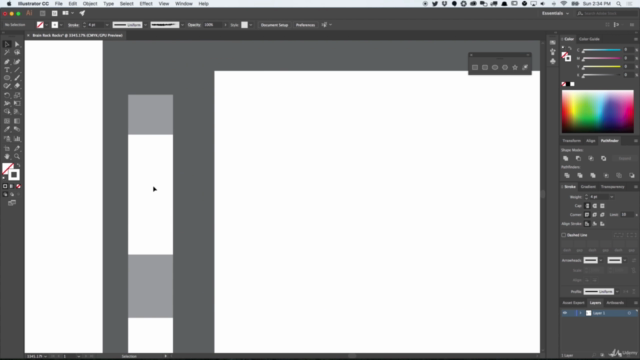
Task: Open brush definition dropdown in control bar
Action: point(182,25)
